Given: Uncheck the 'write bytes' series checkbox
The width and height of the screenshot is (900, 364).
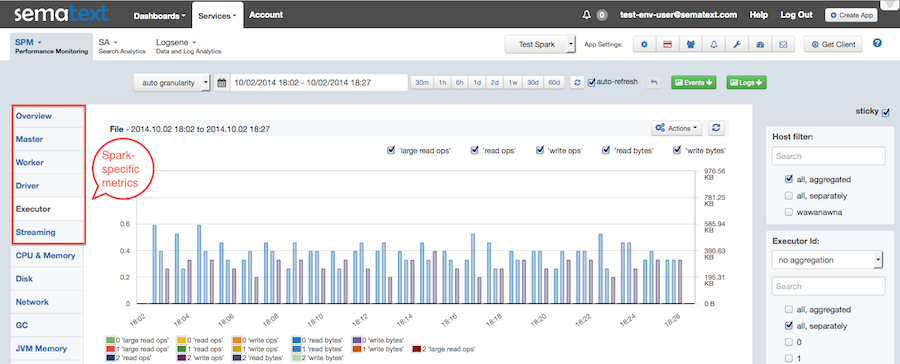Looking at the screenshot, I should (677, 150).
